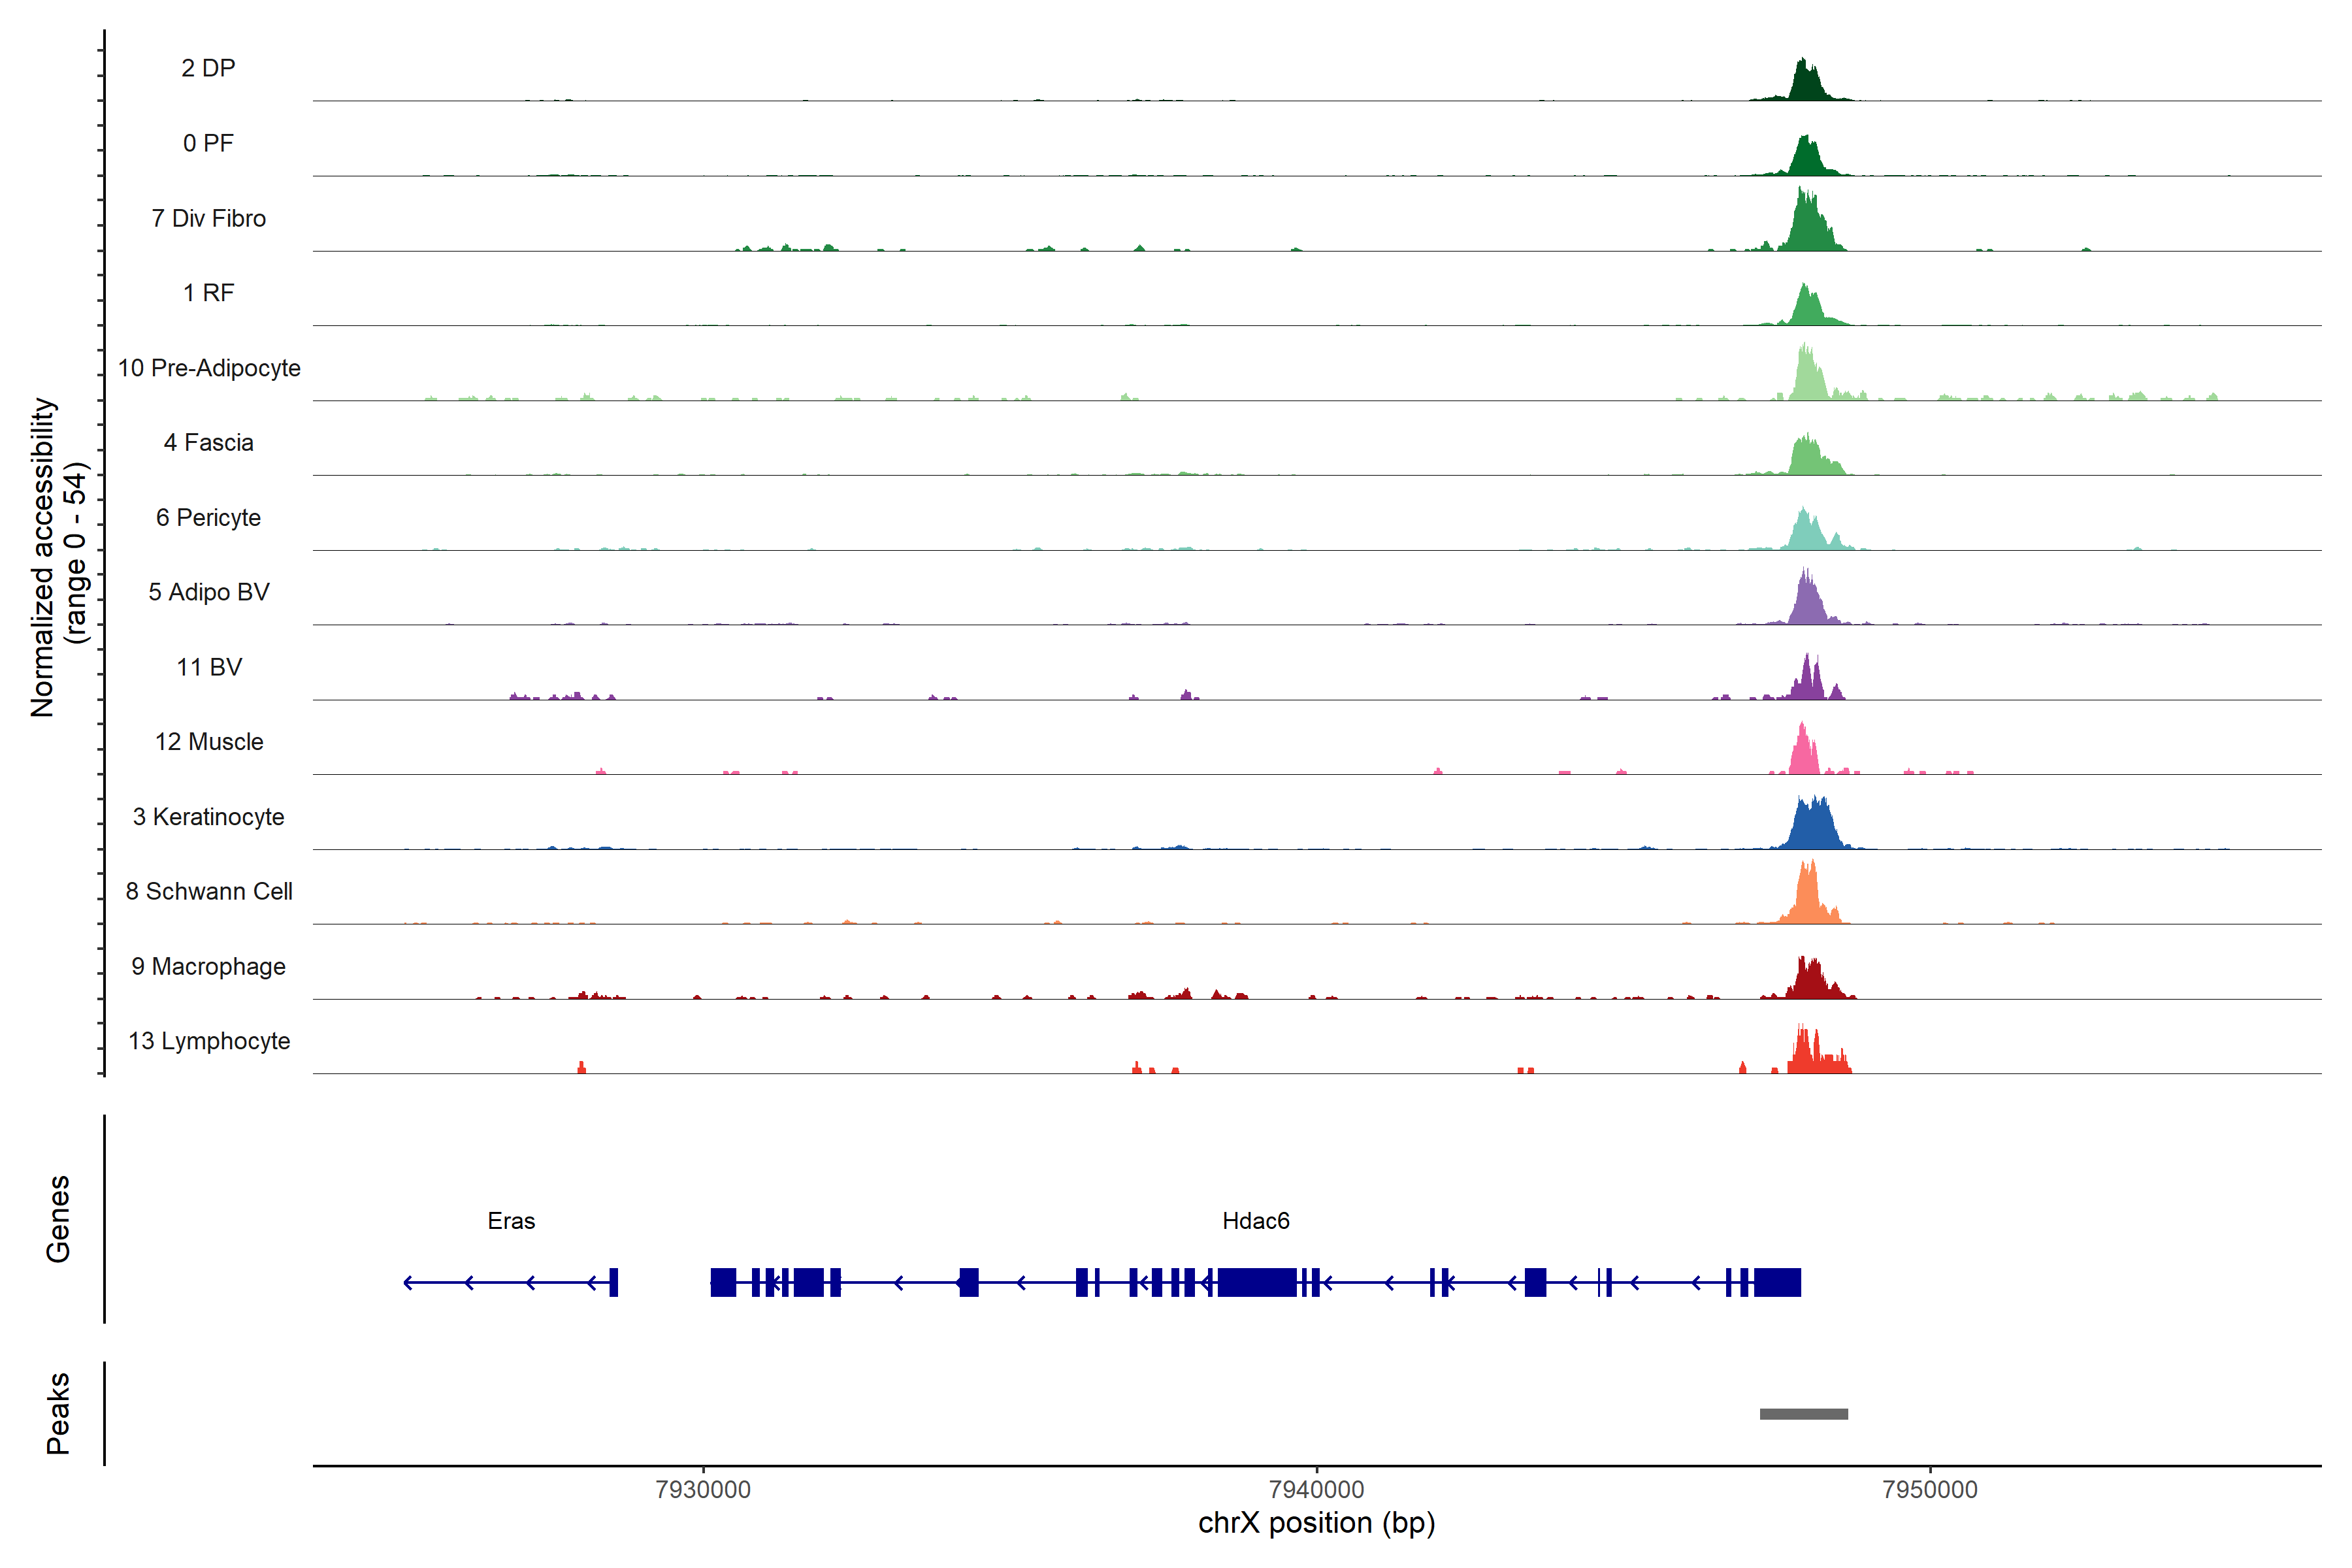Click the 7940000 axis tick label
Image resolution: width=2352 pixels, height=1568 pixels.
click(1316, 1489)
